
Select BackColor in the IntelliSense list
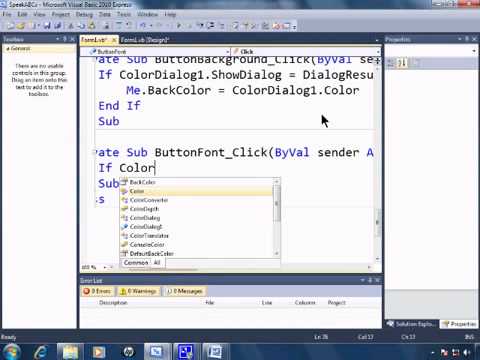[x=197, y=182]
